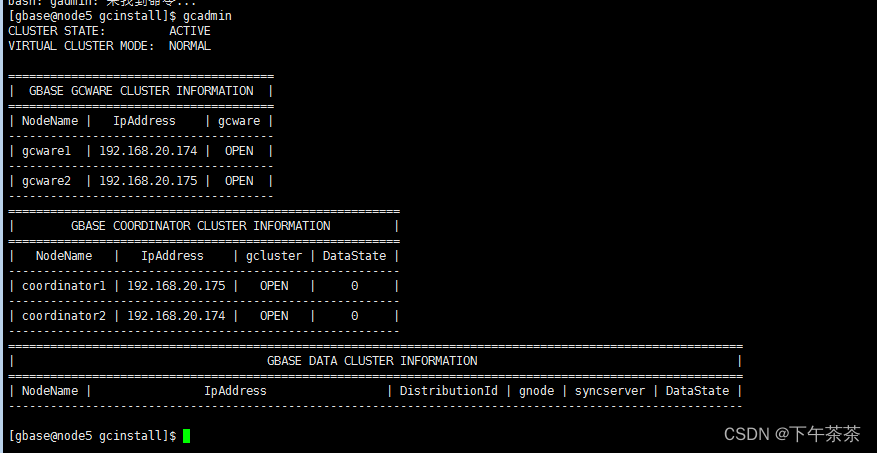Click NodeName header in gcware table

(50, 121)
